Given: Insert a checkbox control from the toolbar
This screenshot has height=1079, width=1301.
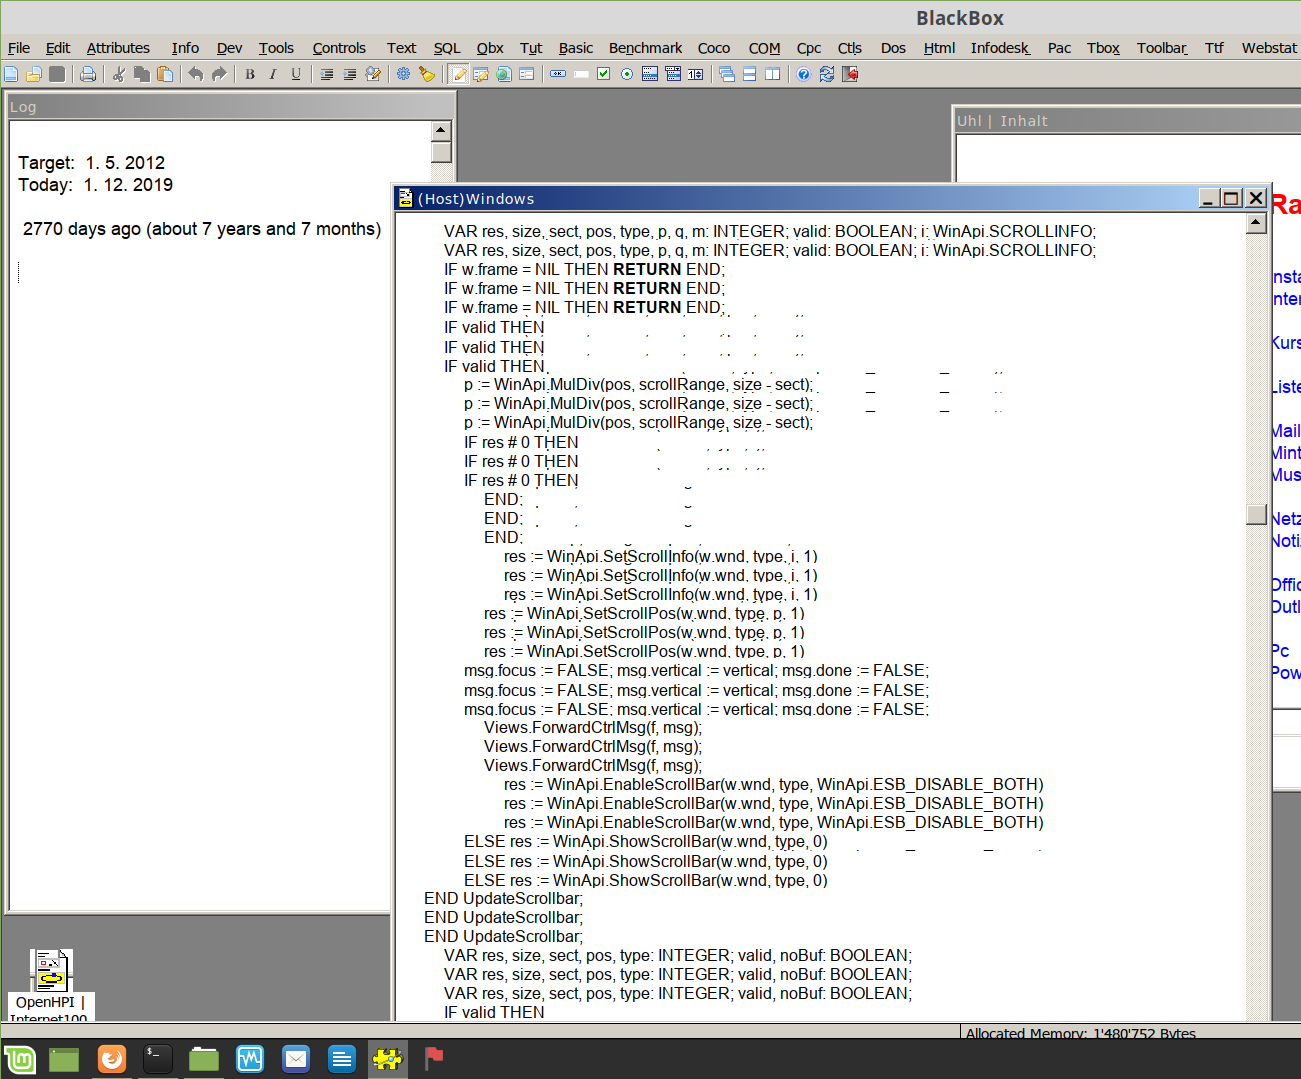Looking at the screenshot, I should pos(603,74).
